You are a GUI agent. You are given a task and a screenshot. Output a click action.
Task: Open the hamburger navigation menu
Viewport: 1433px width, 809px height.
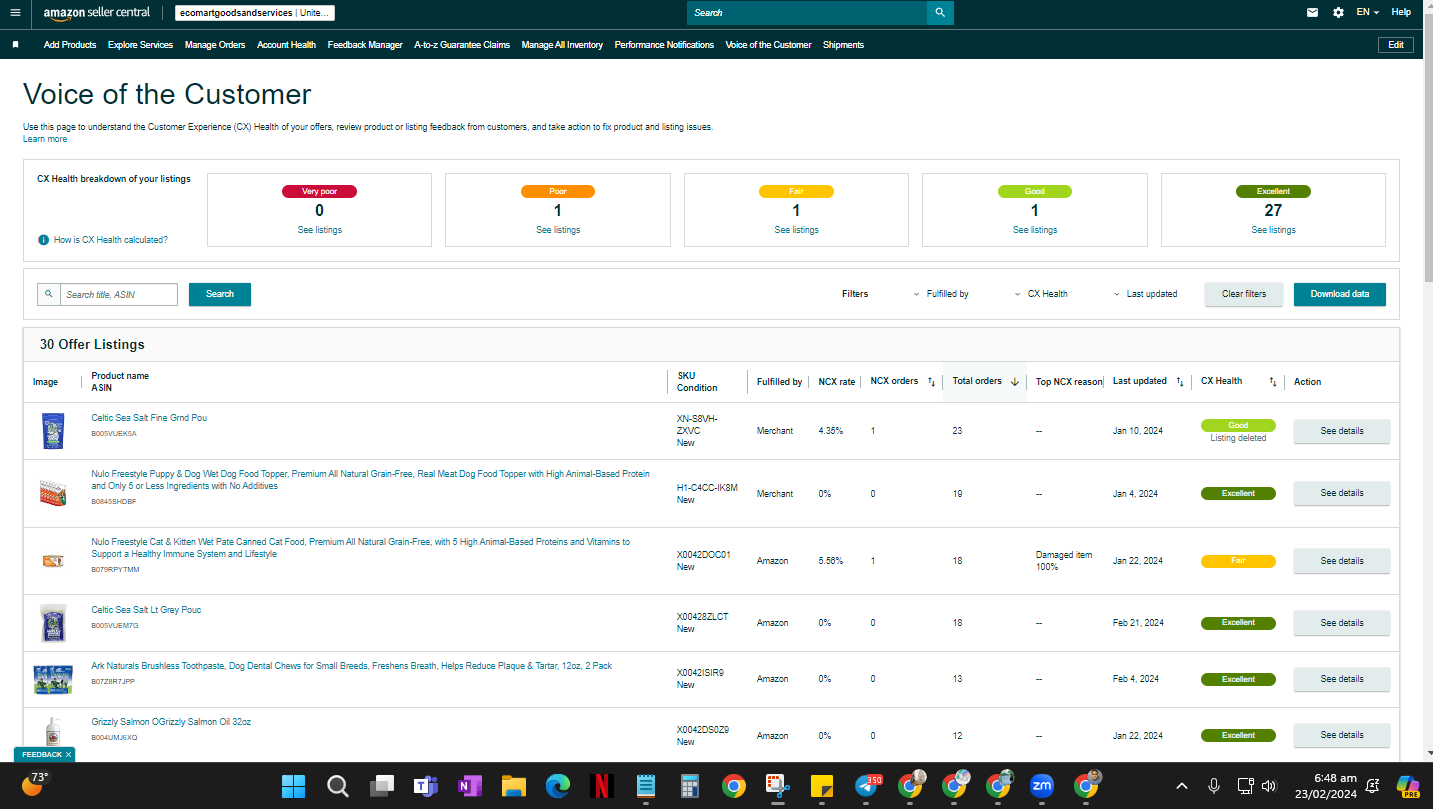[x=15, y=13]
